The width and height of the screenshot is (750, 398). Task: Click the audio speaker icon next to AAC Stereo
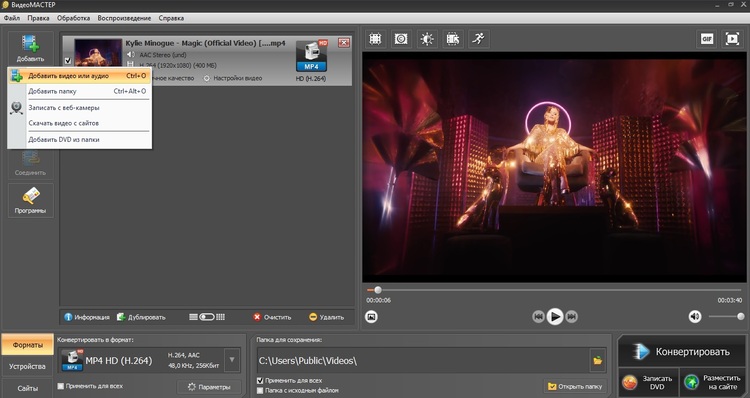coord(131,55)
